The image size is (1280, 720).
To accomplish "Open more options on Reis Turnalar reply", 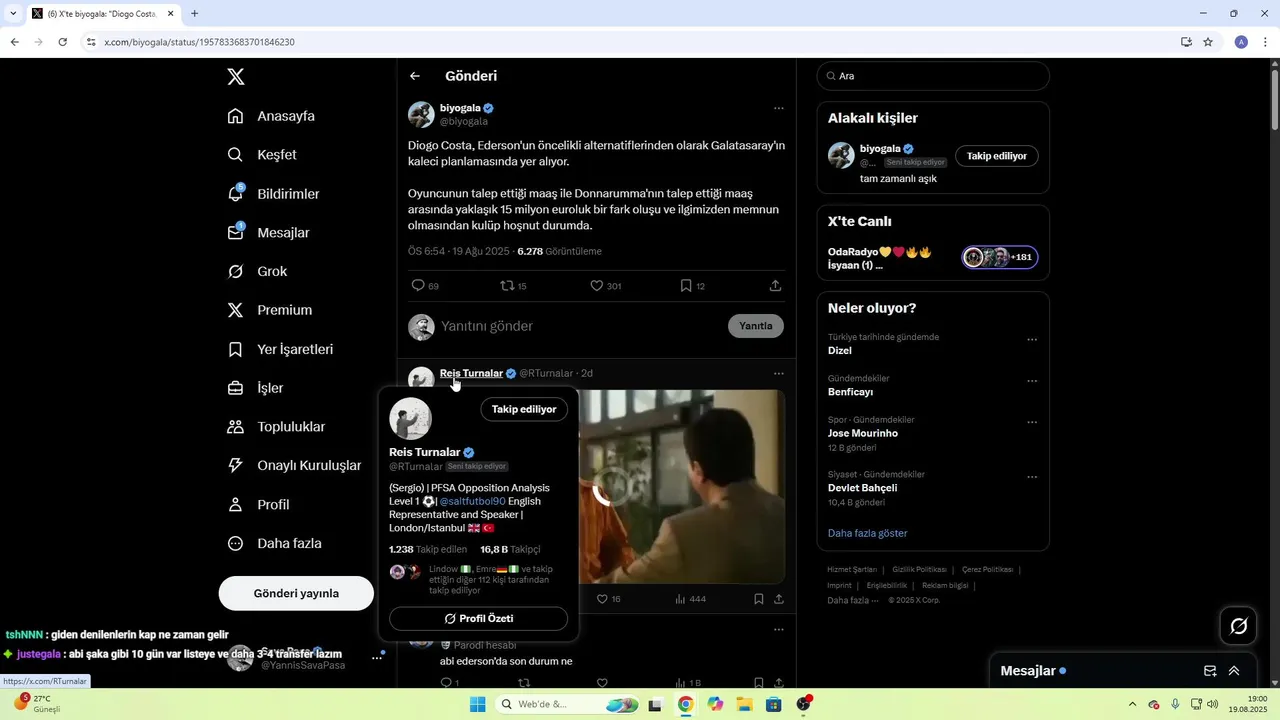I will point(778,373).
